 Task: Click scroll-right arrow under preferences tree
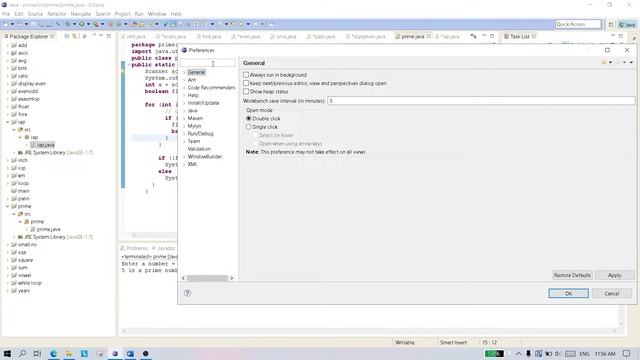[x=231, y=278]
